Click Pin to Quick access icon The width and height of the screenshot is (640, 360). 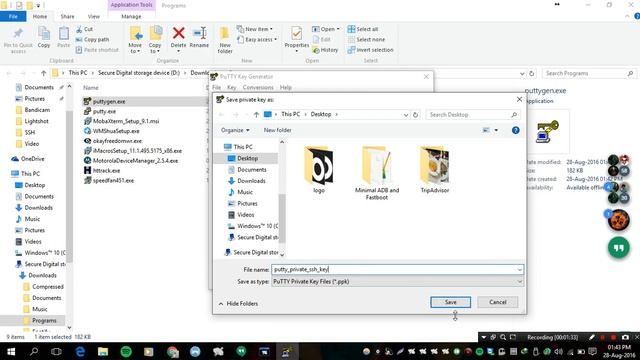click(18, 33)
